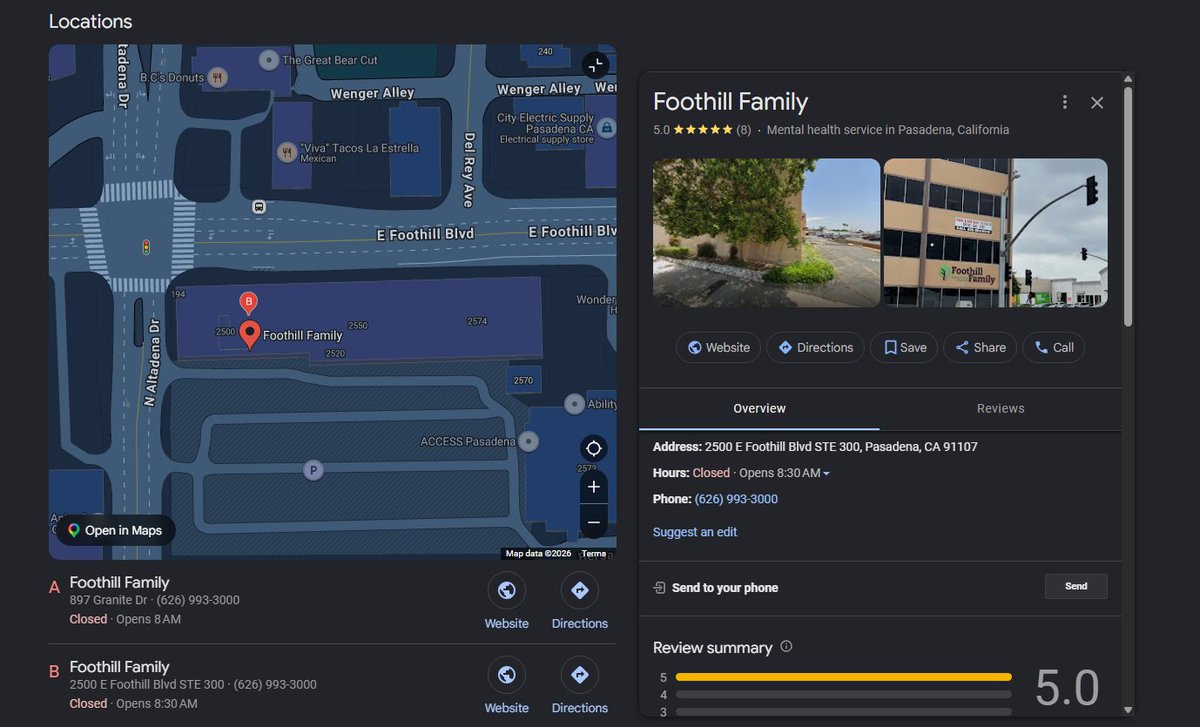
Task: Click the panel scrollbar down arrow
Action: tap(1128, 710)
